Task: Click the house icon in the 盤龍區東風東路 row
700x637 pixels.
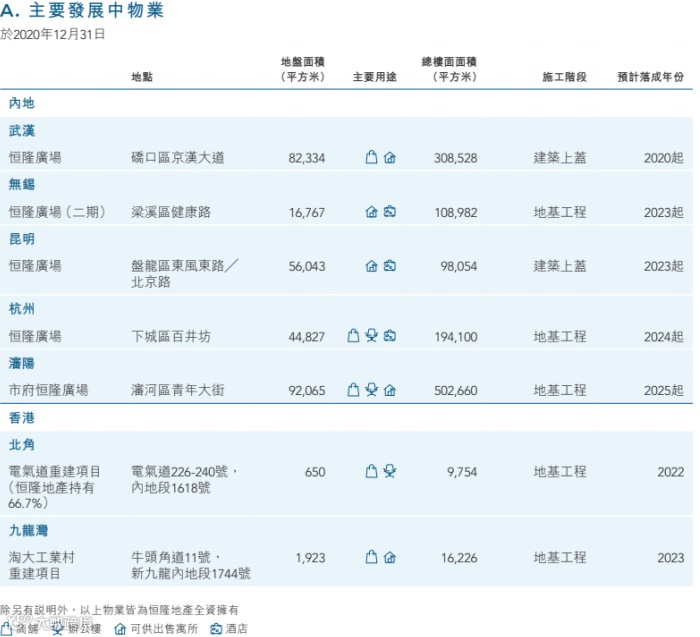Action: tap(371, 266)
